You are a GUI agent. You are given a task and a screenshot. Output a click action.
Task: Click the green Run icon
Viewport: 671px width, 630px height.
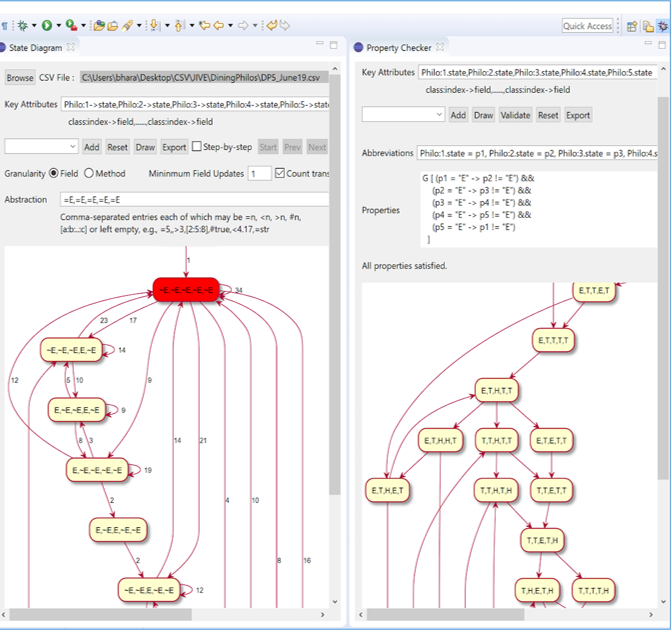(x=46, y=25)
